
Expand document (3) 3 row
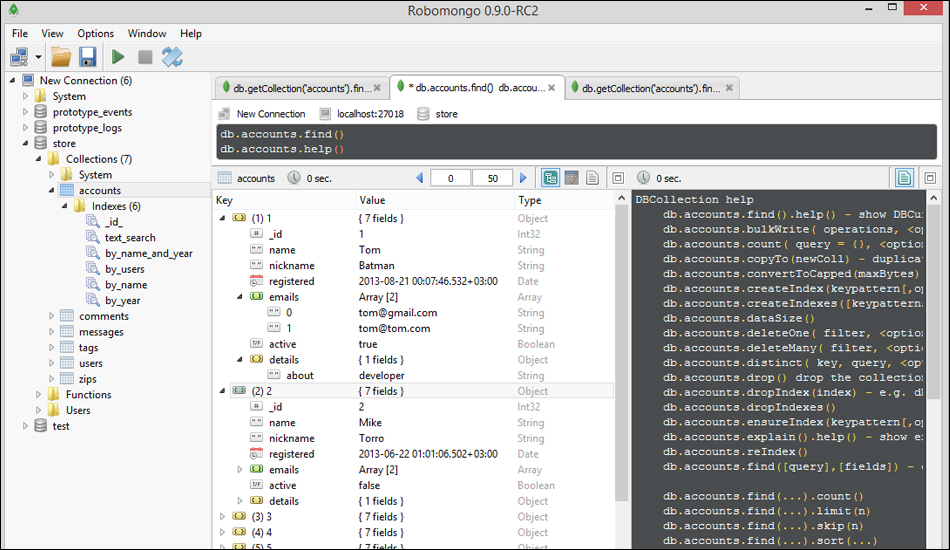(222, 517)
